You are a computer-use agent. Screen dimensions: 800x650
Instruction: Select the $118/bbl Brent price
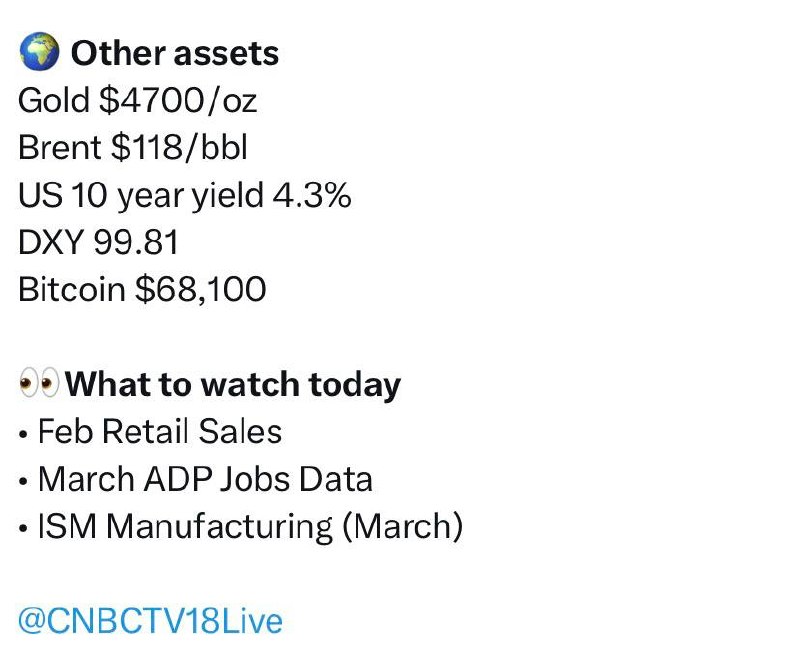[x=178, y=147]
